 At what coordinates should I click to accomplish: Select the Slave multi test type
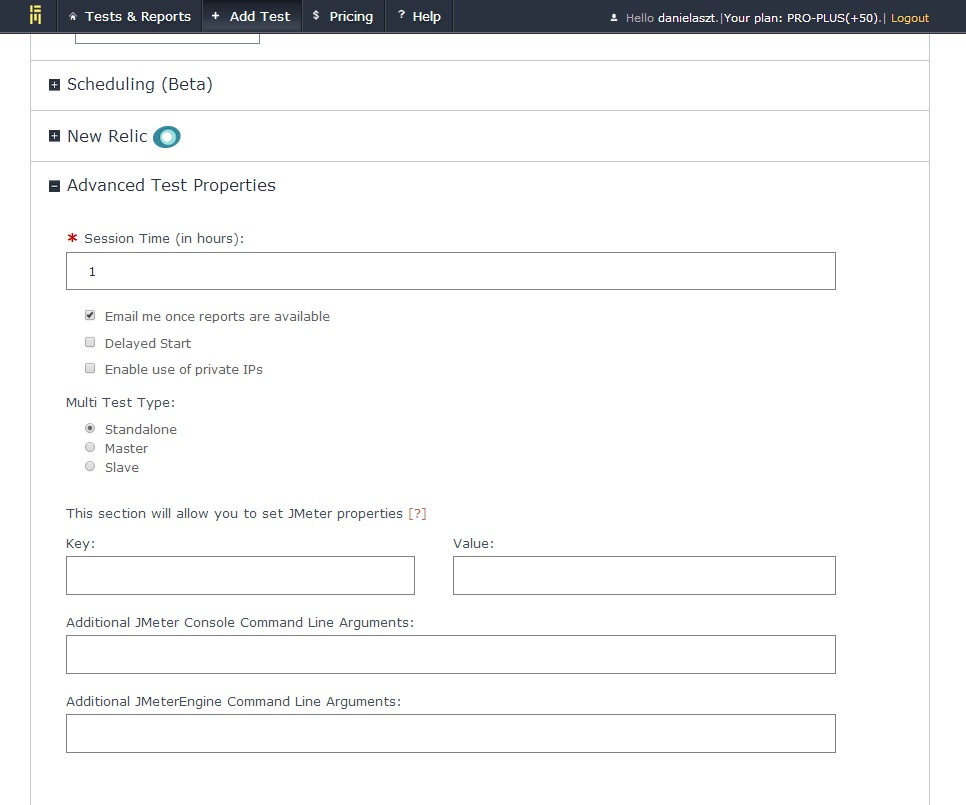(90, 466)
